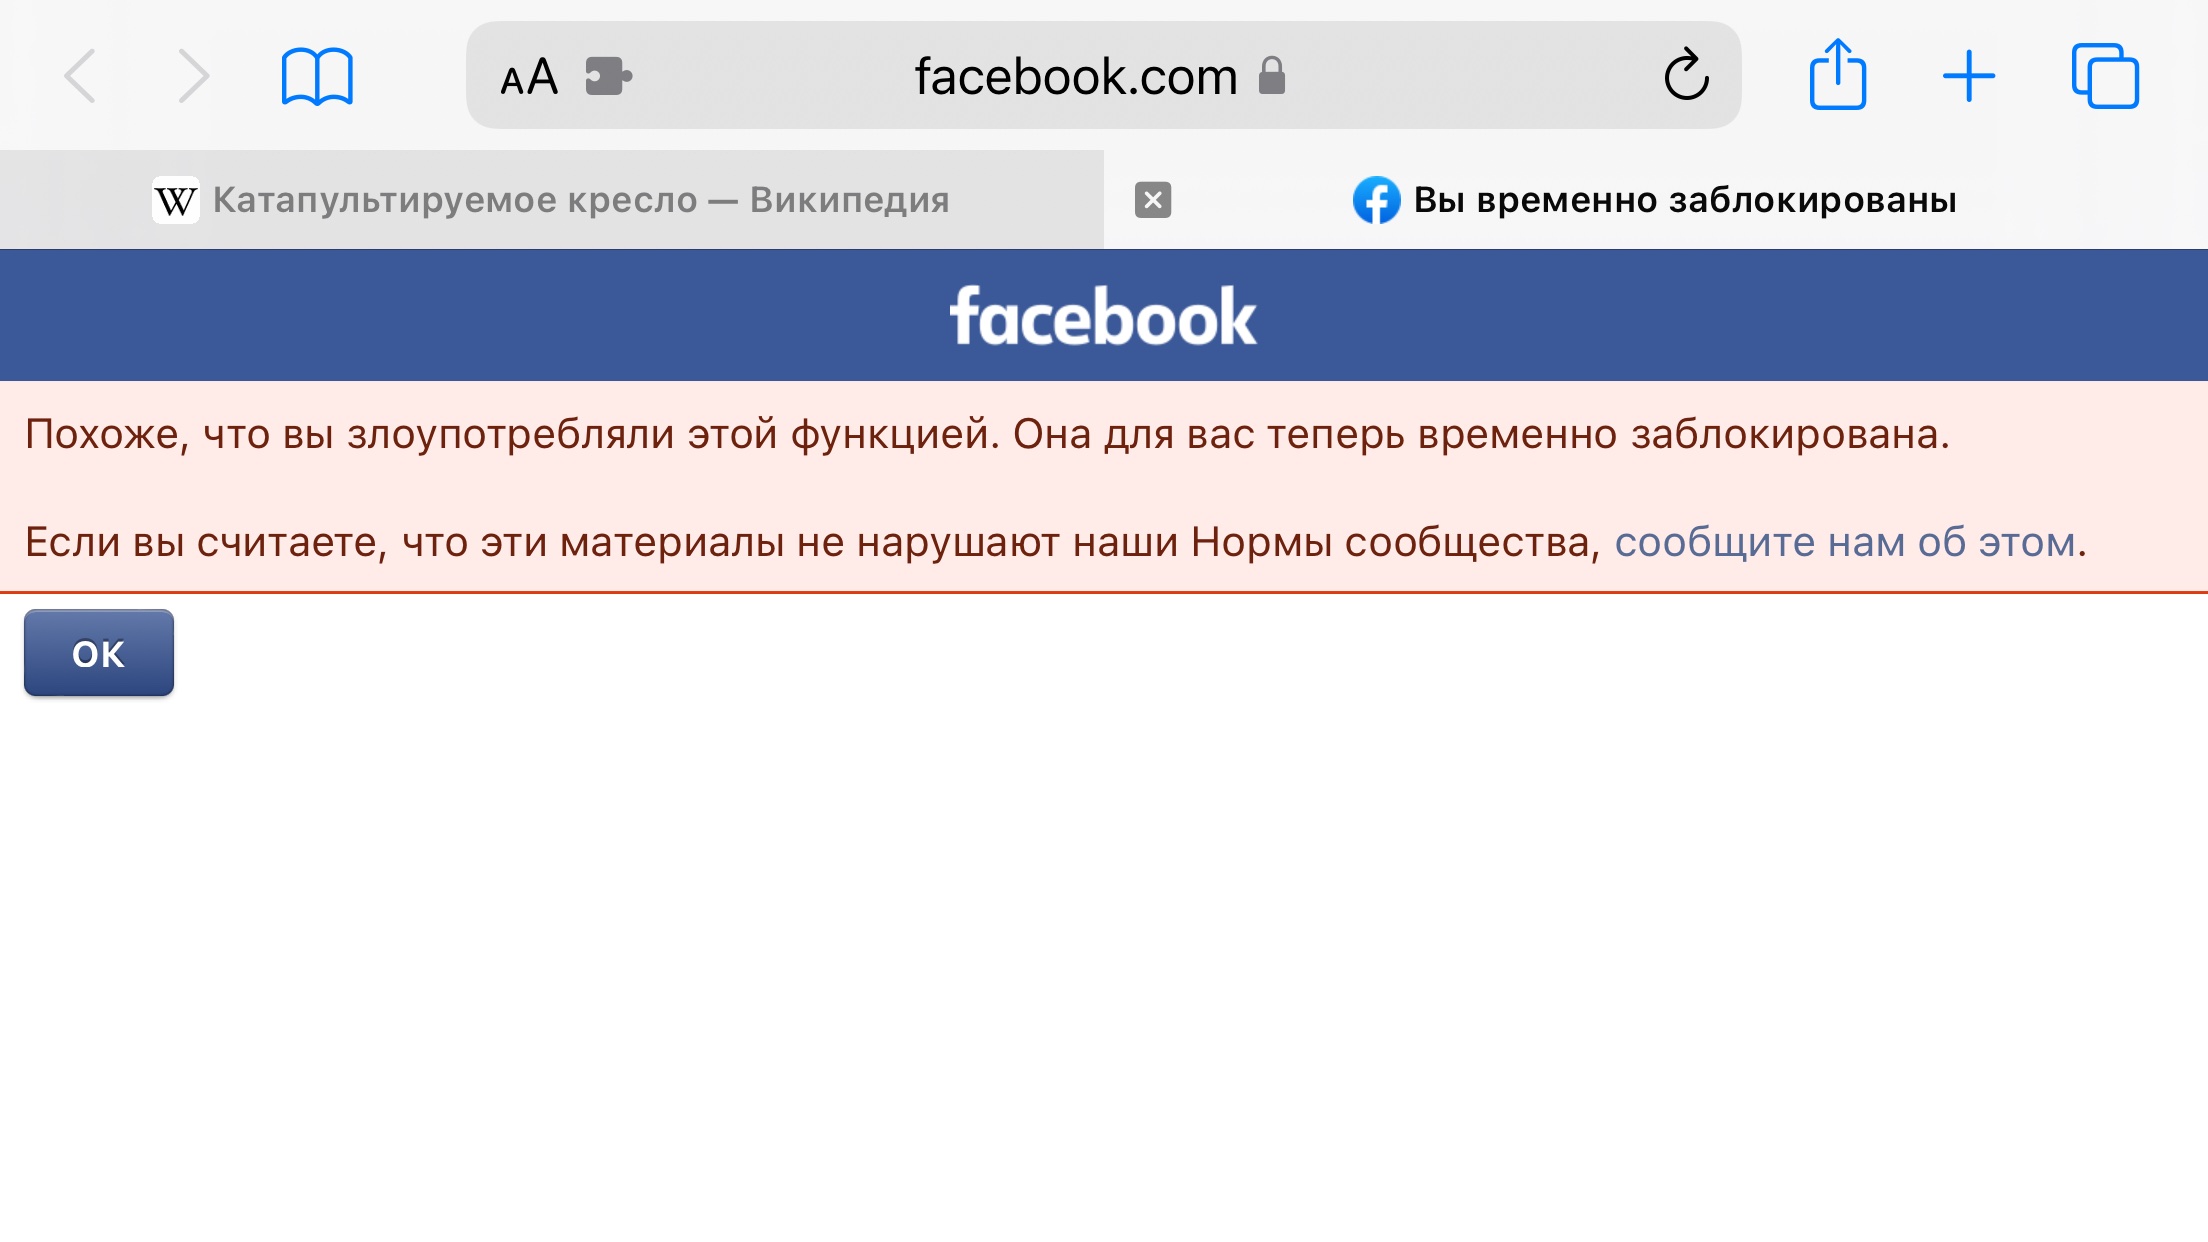Open the Share sheet icon
Screen dimensions: 2208x1242
point(1838,74)
